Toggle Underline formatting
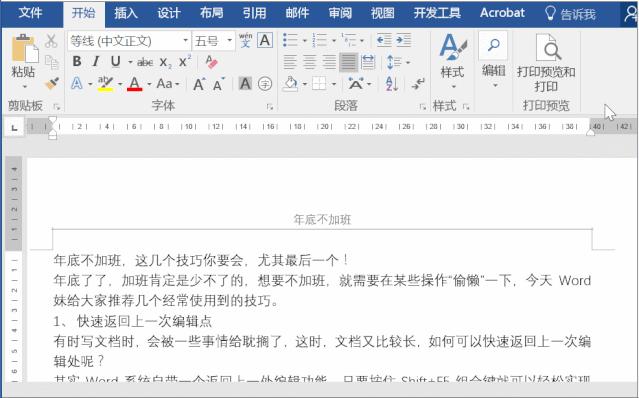Viewport: 639px width, 398px height. [116, 62]
